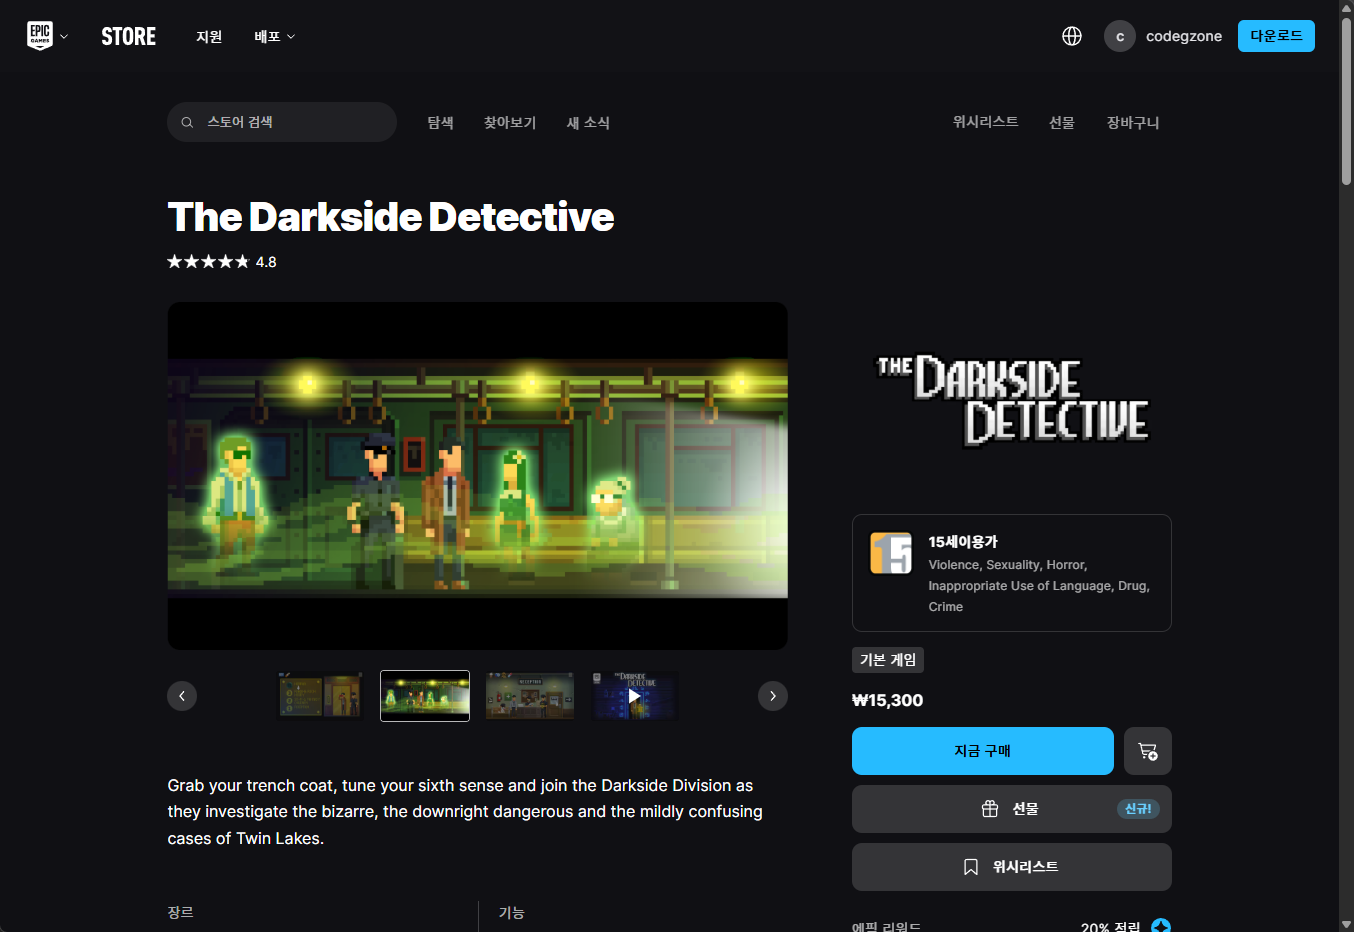
Task: Show next media with right arrow
Action: point(773,696)
